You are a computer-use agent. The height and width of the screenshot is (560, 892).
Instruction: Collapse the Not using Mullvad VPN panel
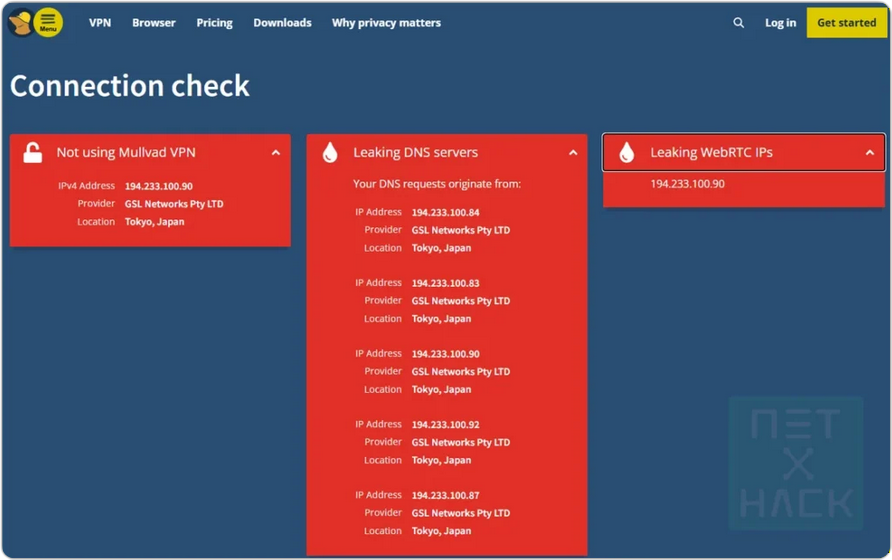point(276,153)
